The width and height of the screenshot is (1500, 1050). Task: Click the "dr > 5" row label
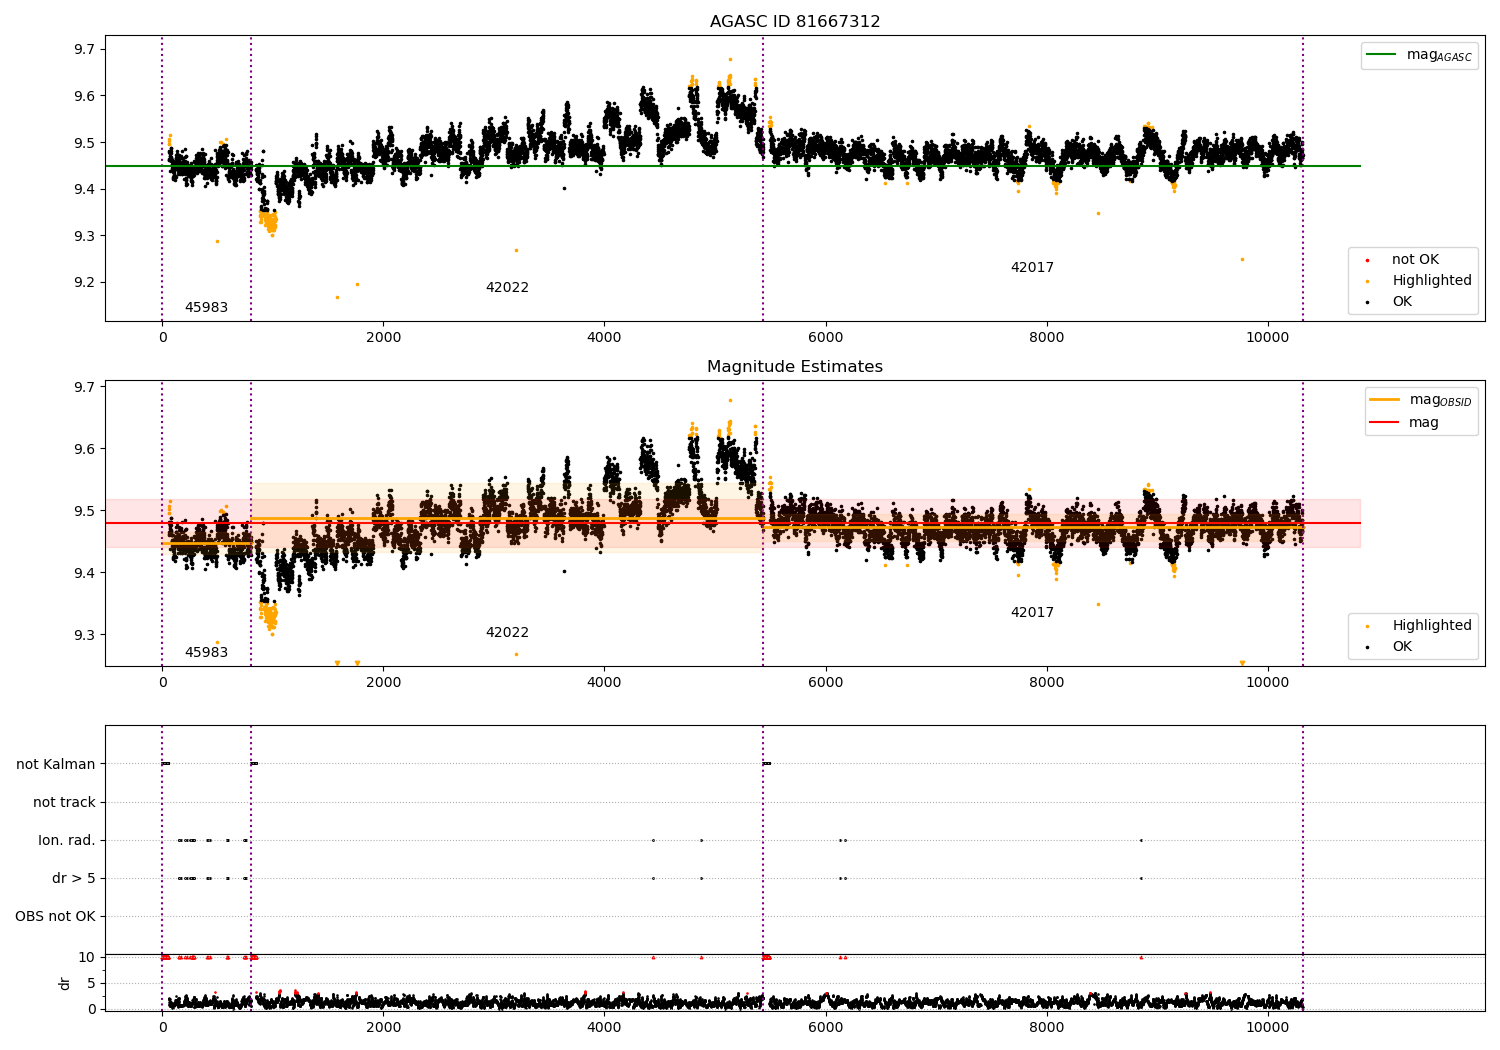click(74, 879)
